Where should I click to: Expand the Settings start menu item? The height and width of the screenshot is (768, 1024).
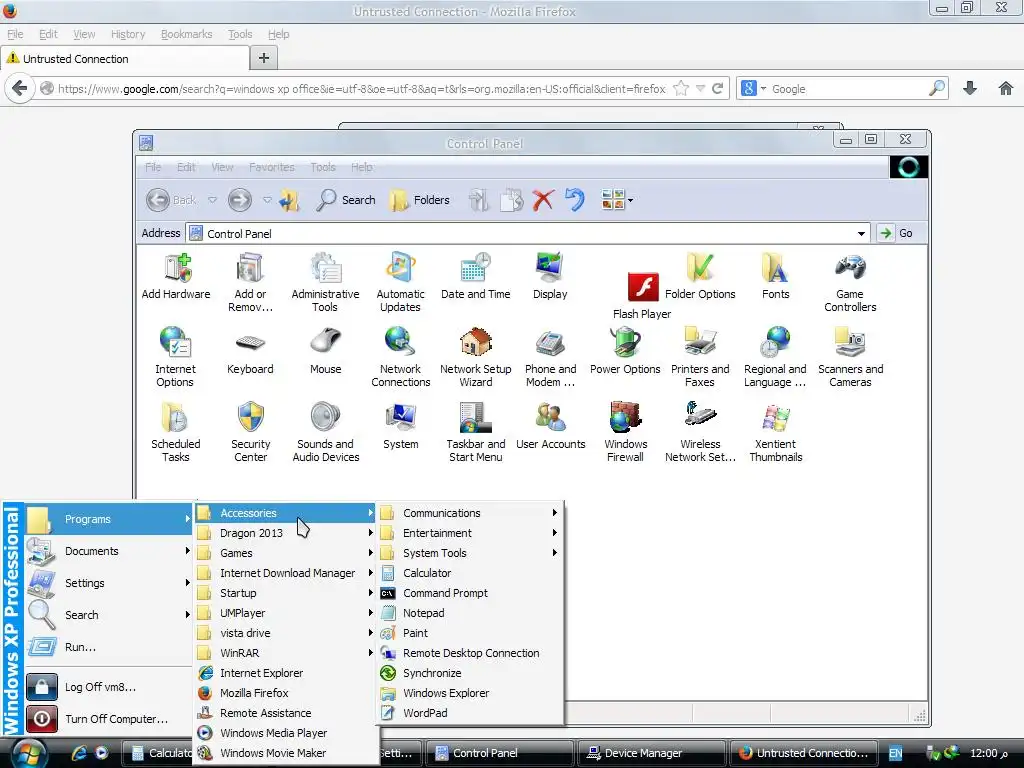pos(108,583)
